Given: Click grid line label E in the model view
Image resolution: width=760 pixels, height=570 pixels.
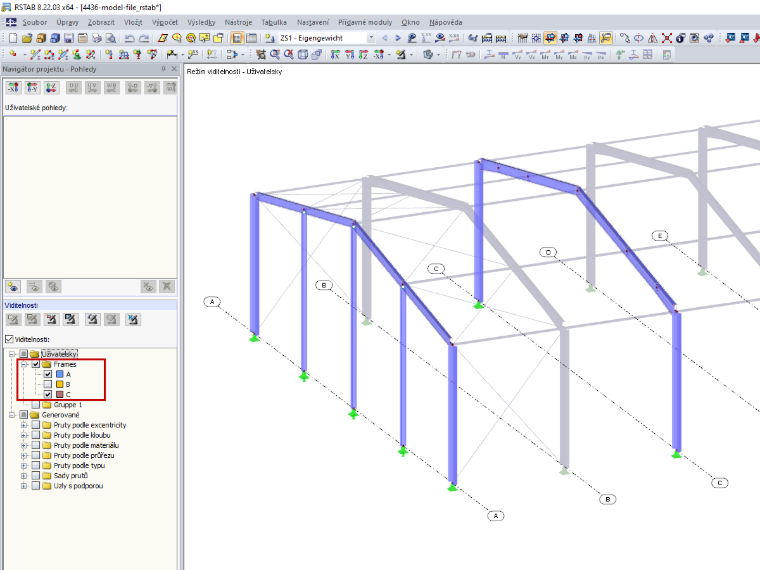Looking at the screenshot, I should click(660, 236).
